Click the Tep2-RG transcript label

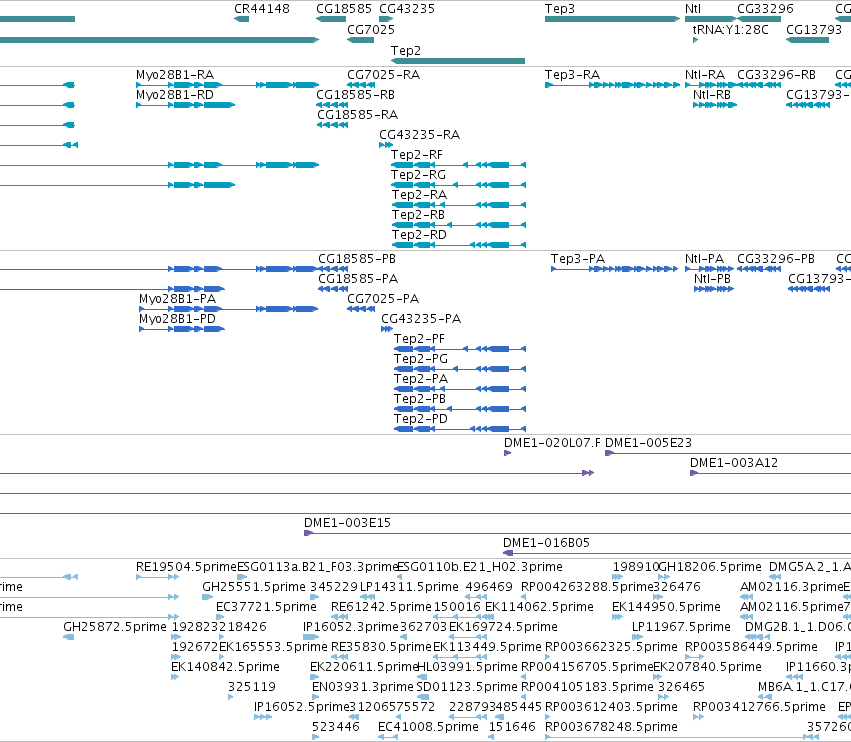point(418,175)
